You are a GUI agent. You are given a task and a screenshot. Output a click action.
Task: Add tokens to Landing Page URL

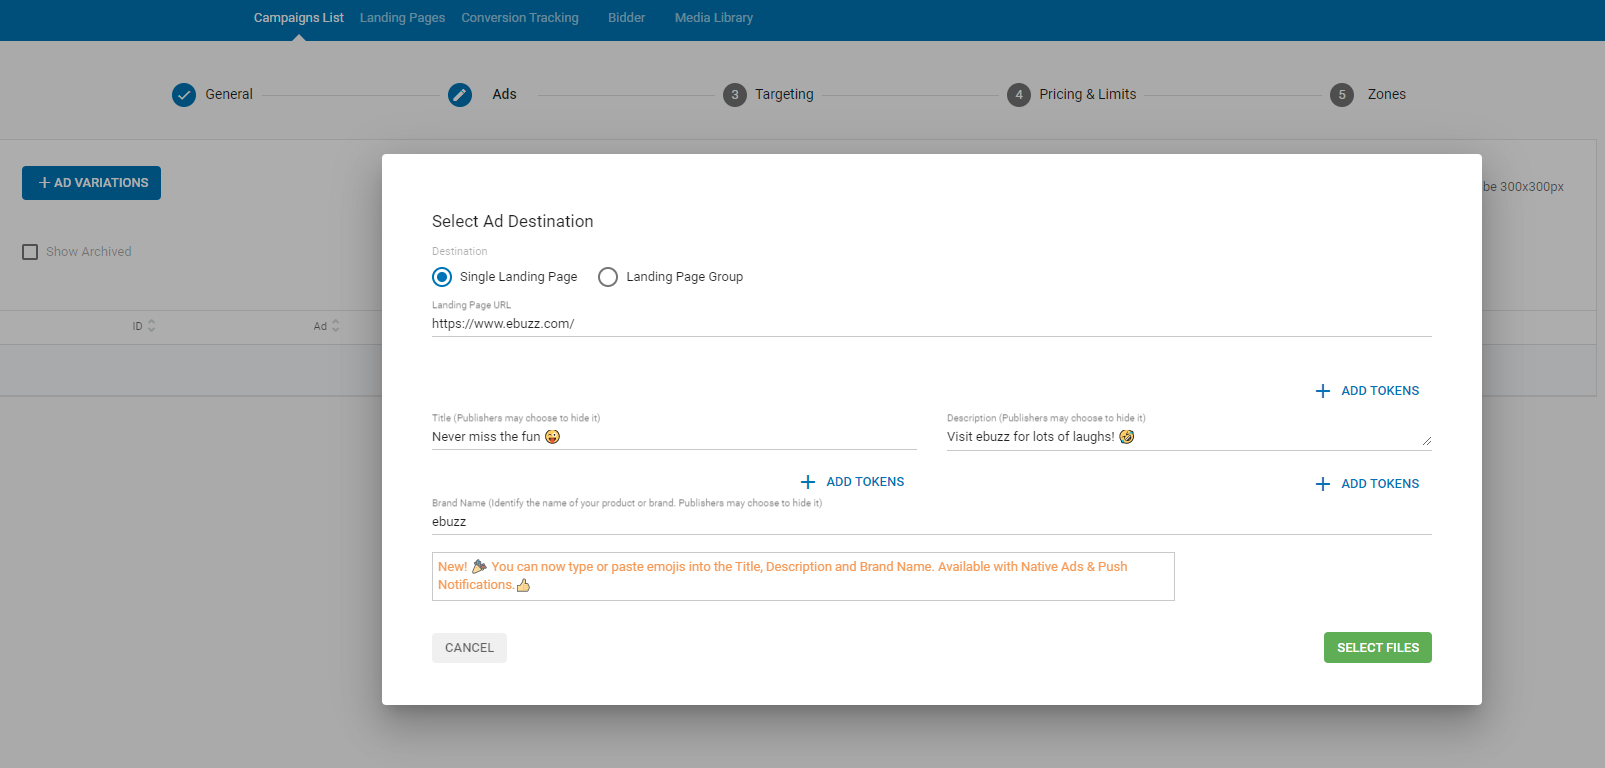(x=1367, y=391)
